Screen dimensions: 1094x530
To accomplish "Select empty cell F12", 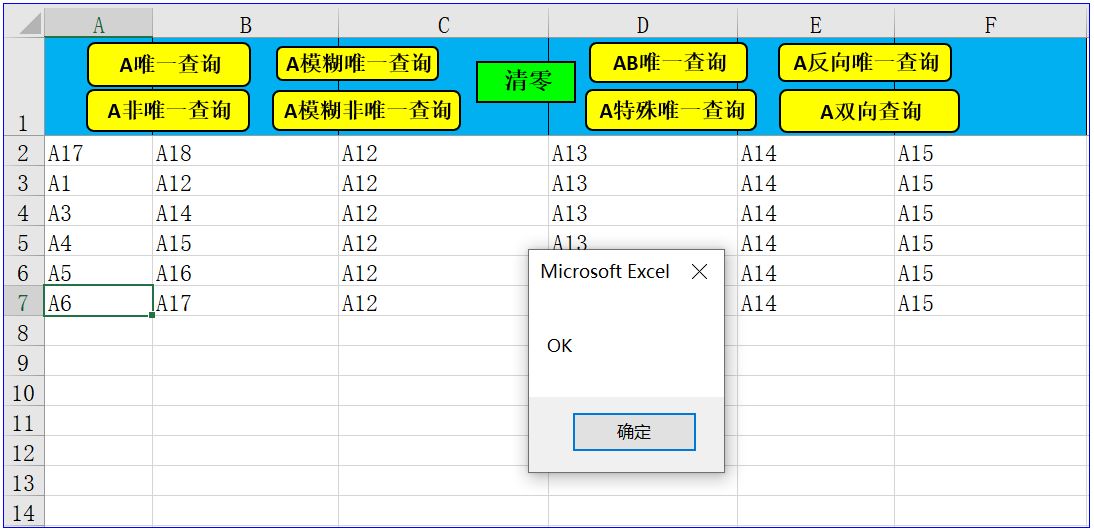I will (991, 451).
